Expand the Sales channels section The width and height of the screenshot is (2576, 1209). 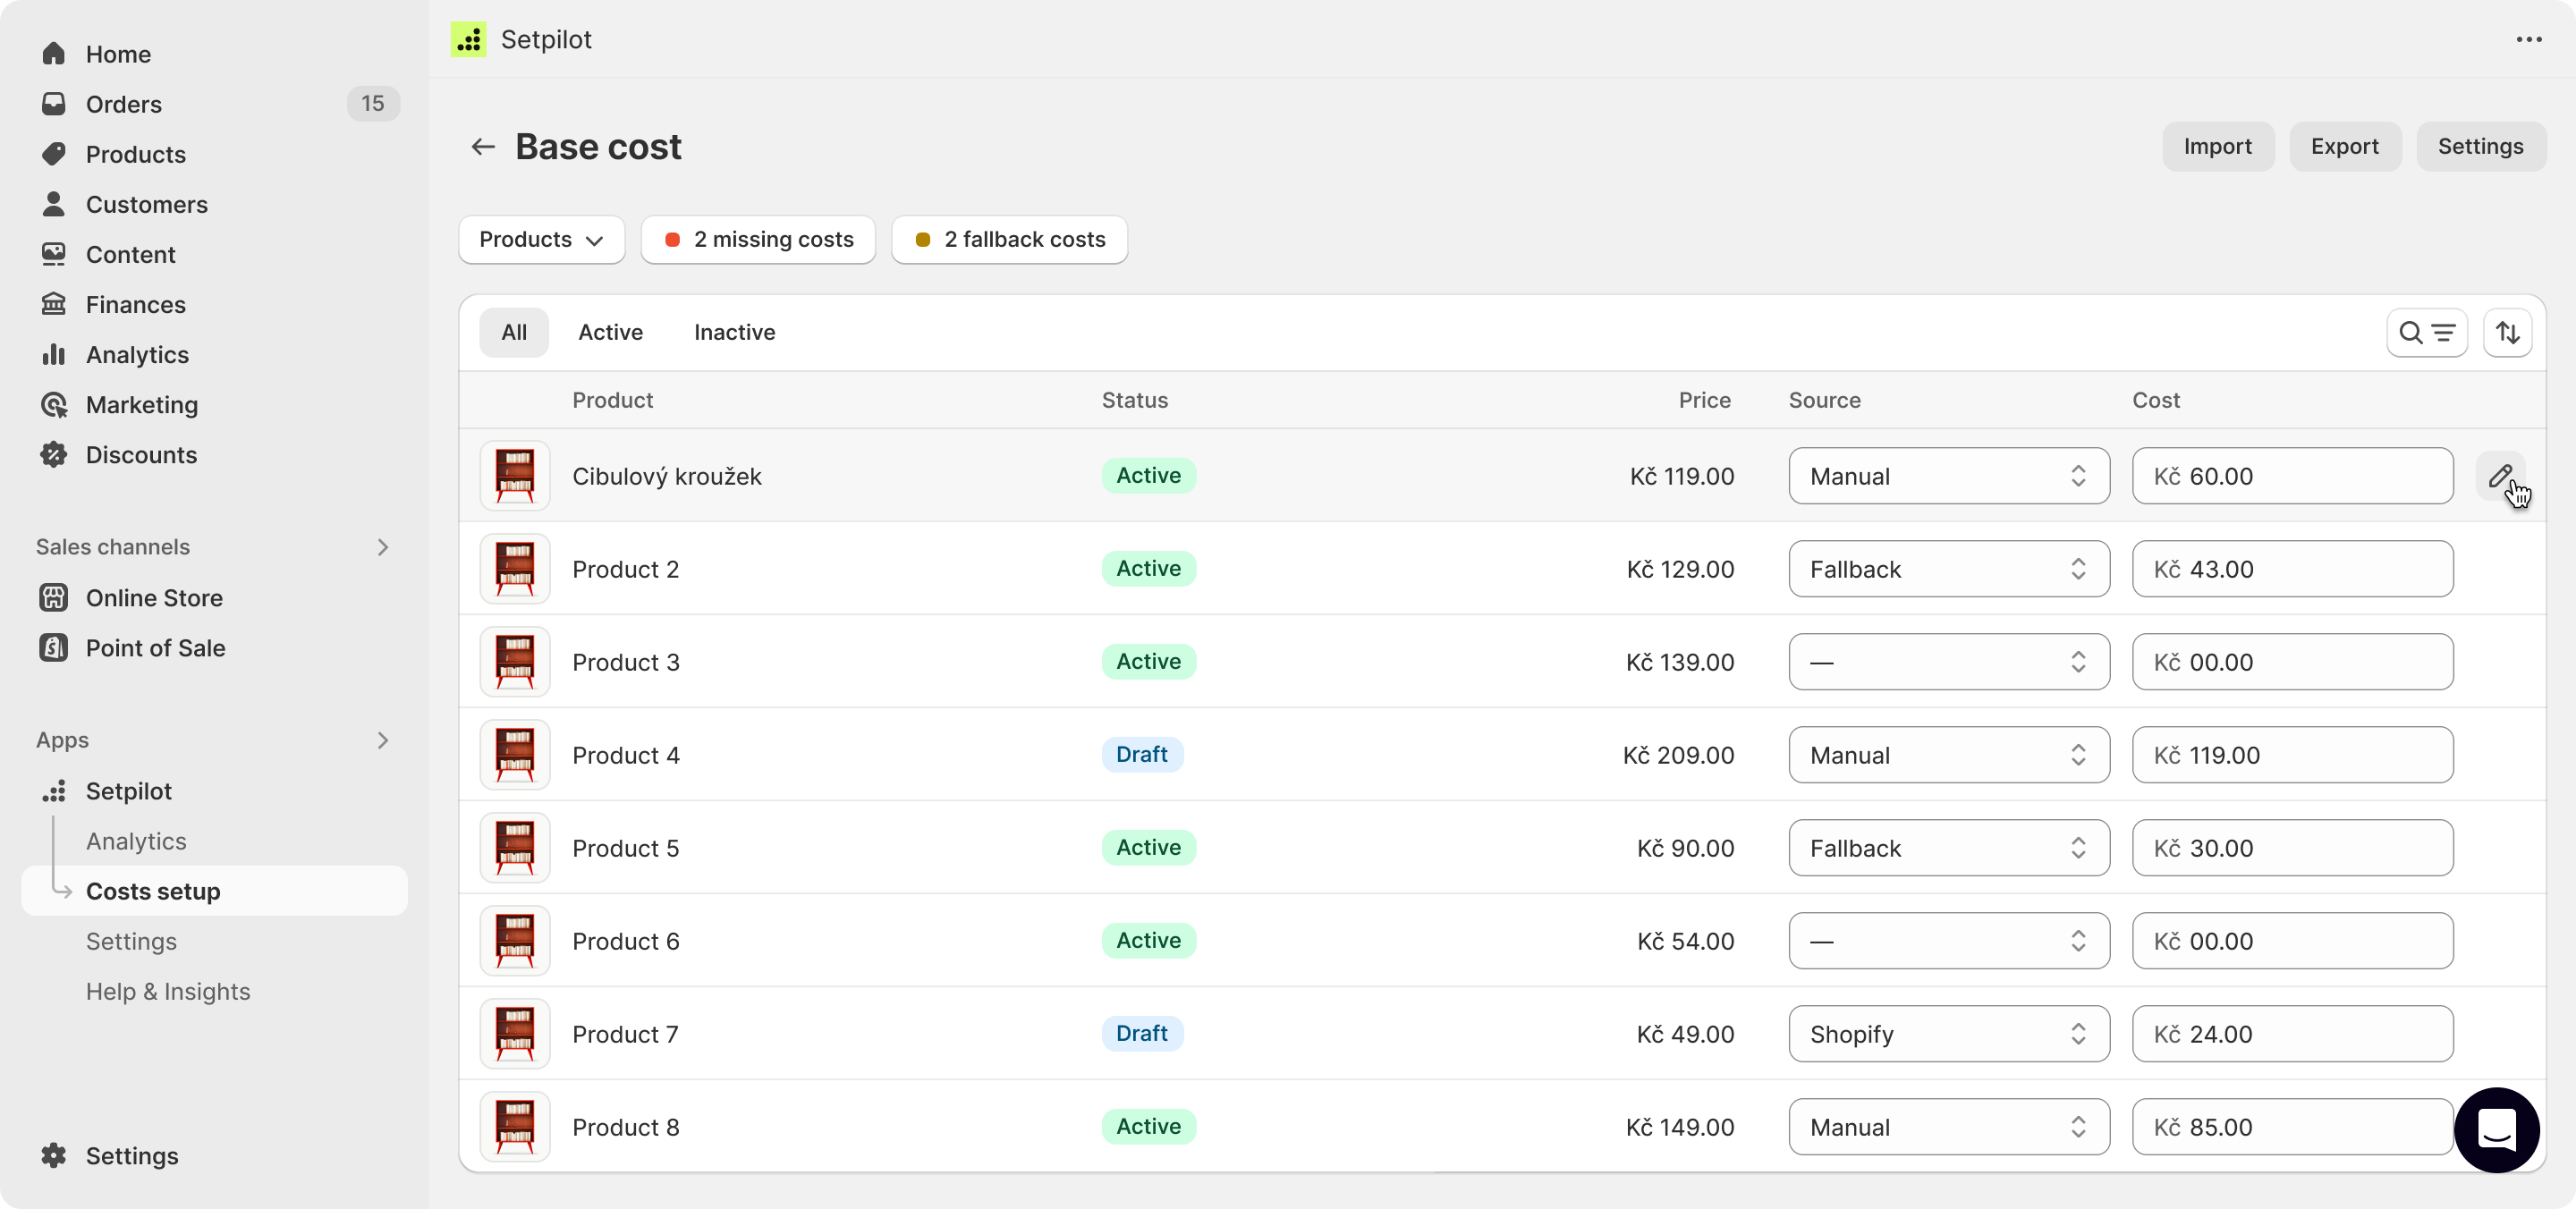(382, 547)
